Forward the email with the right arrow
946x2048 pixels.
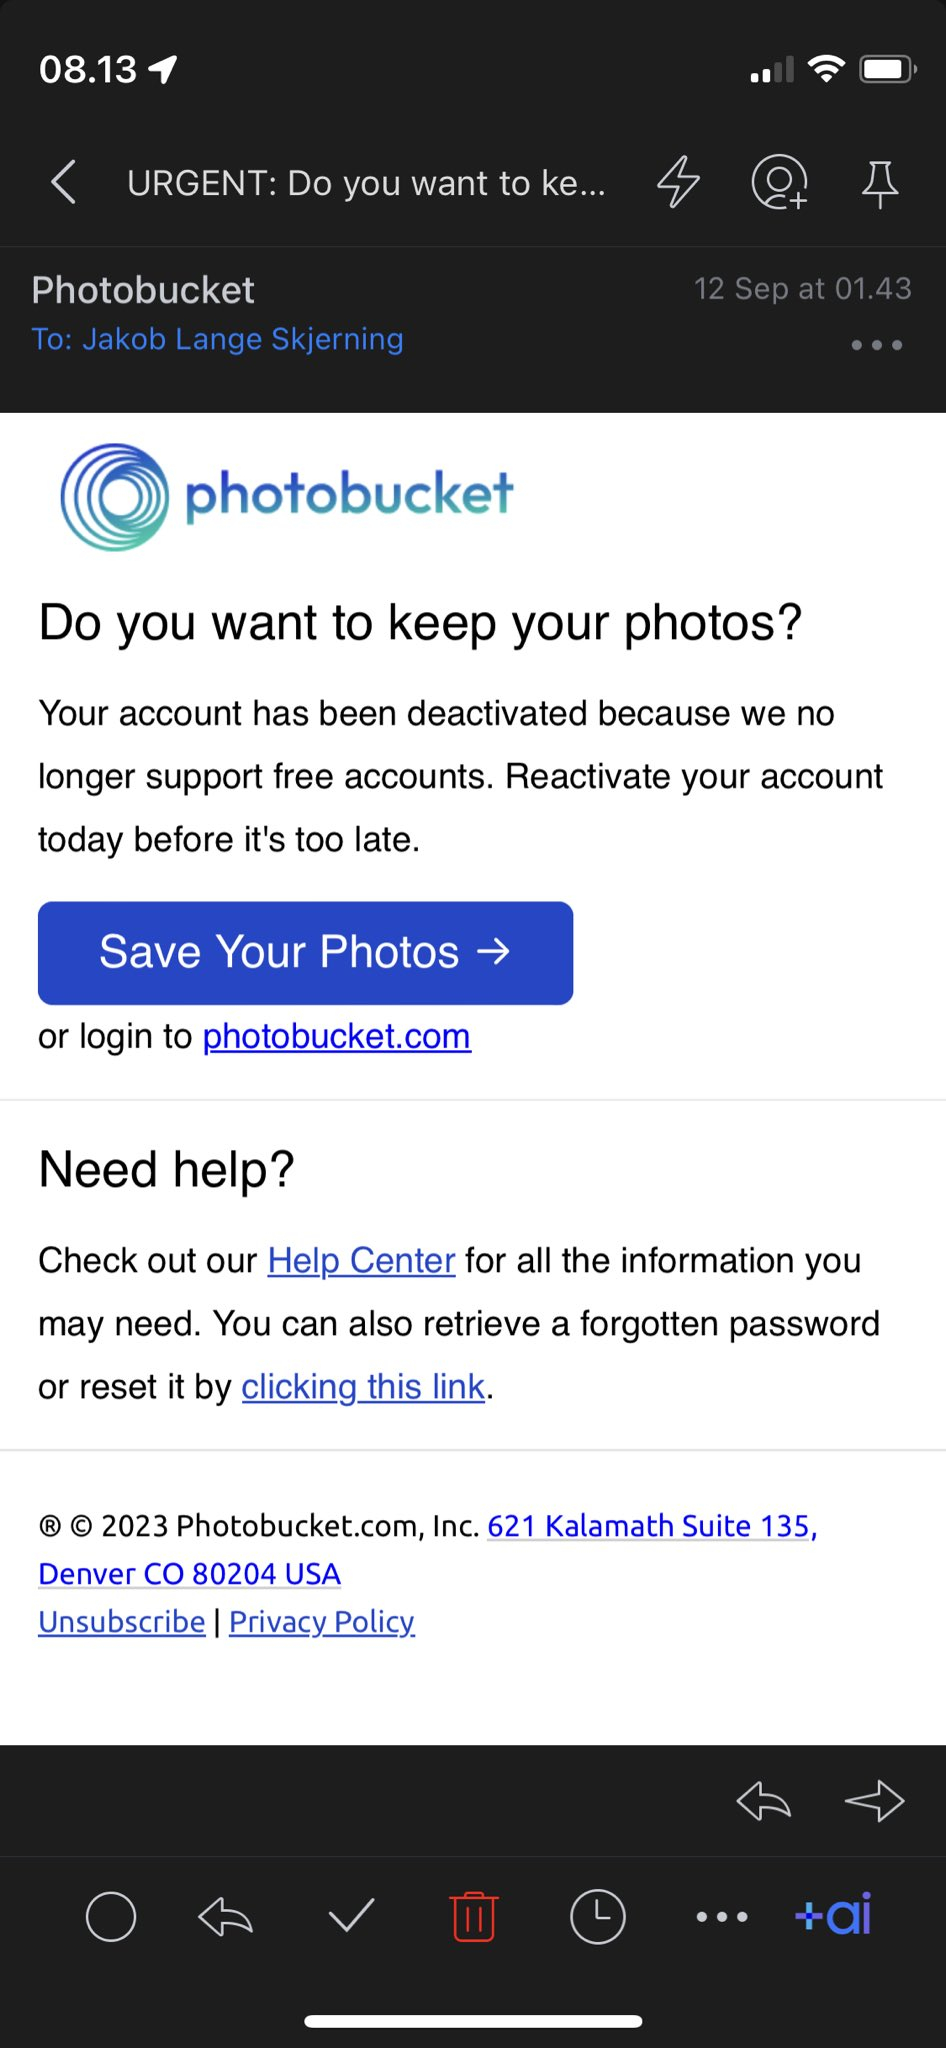coord(874,1801)
